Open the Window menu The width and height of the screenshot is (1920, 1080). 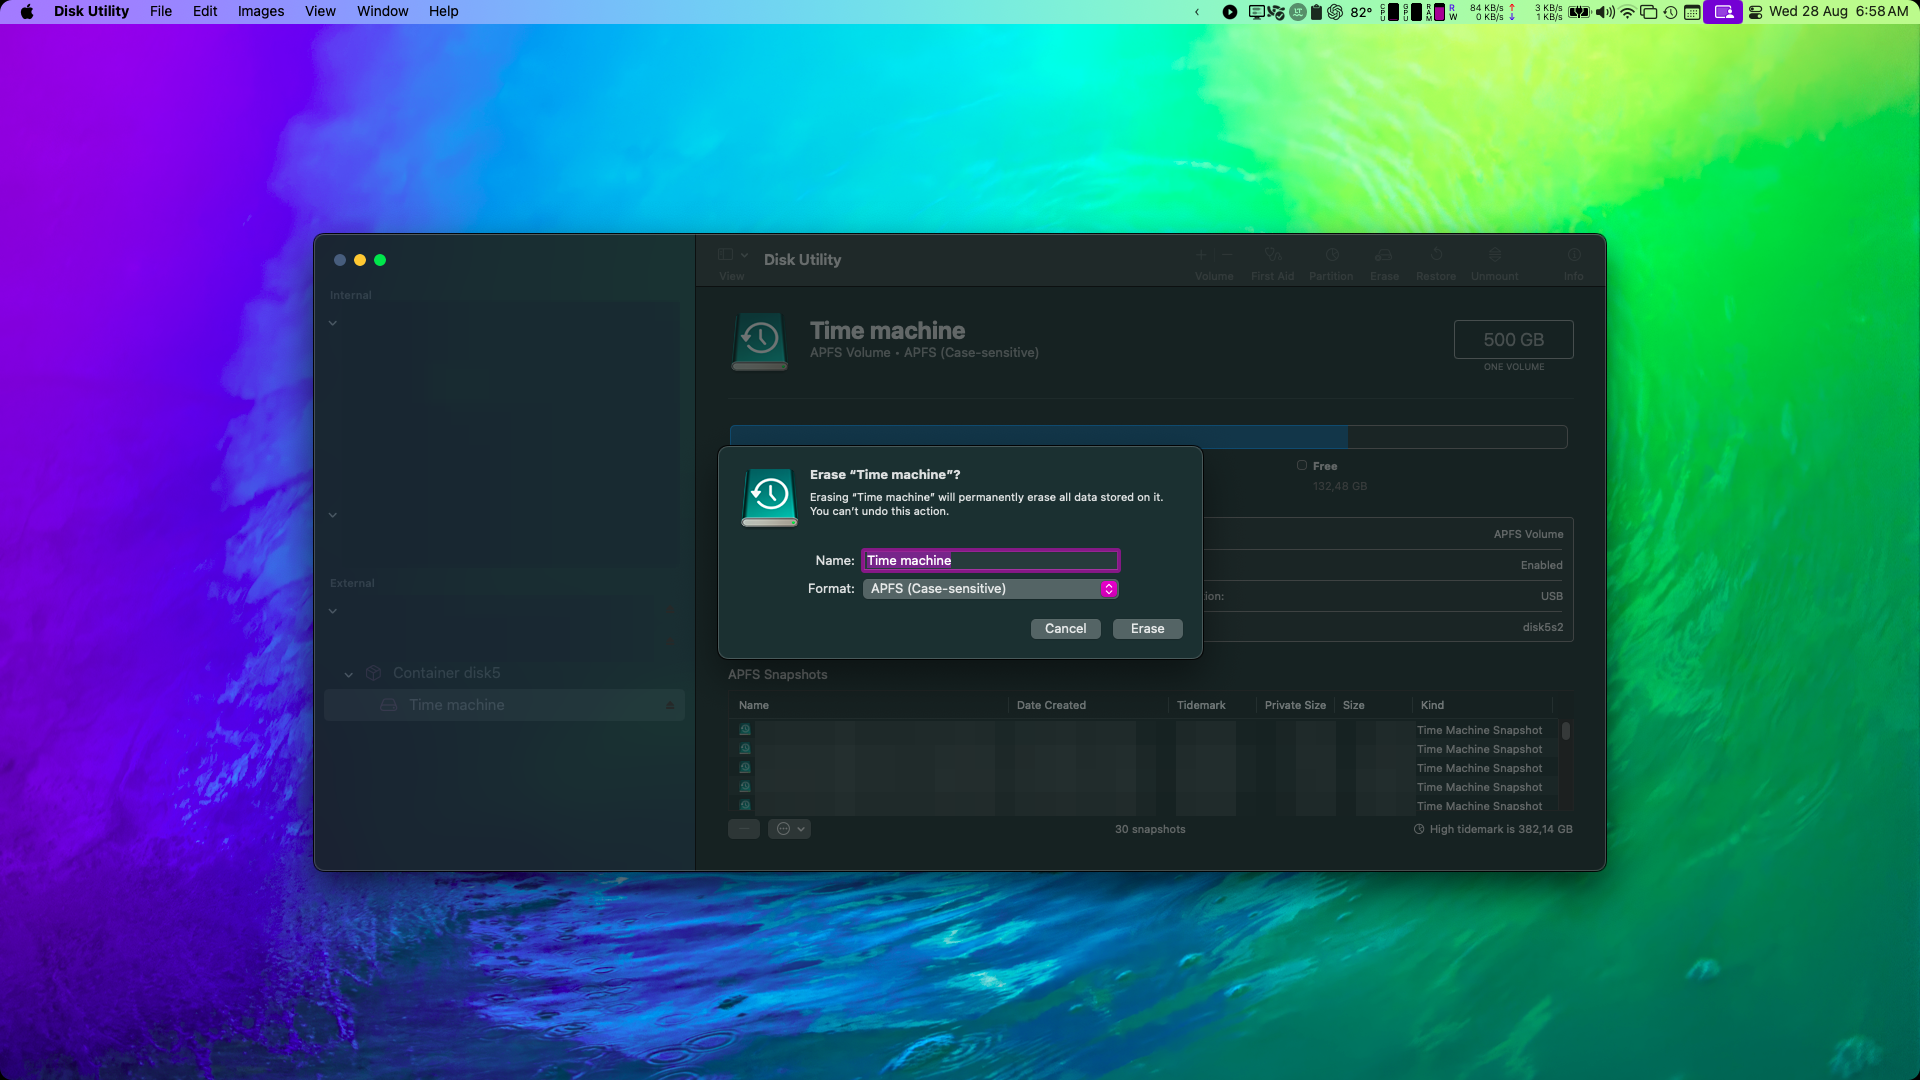click(x=382, y=11)
